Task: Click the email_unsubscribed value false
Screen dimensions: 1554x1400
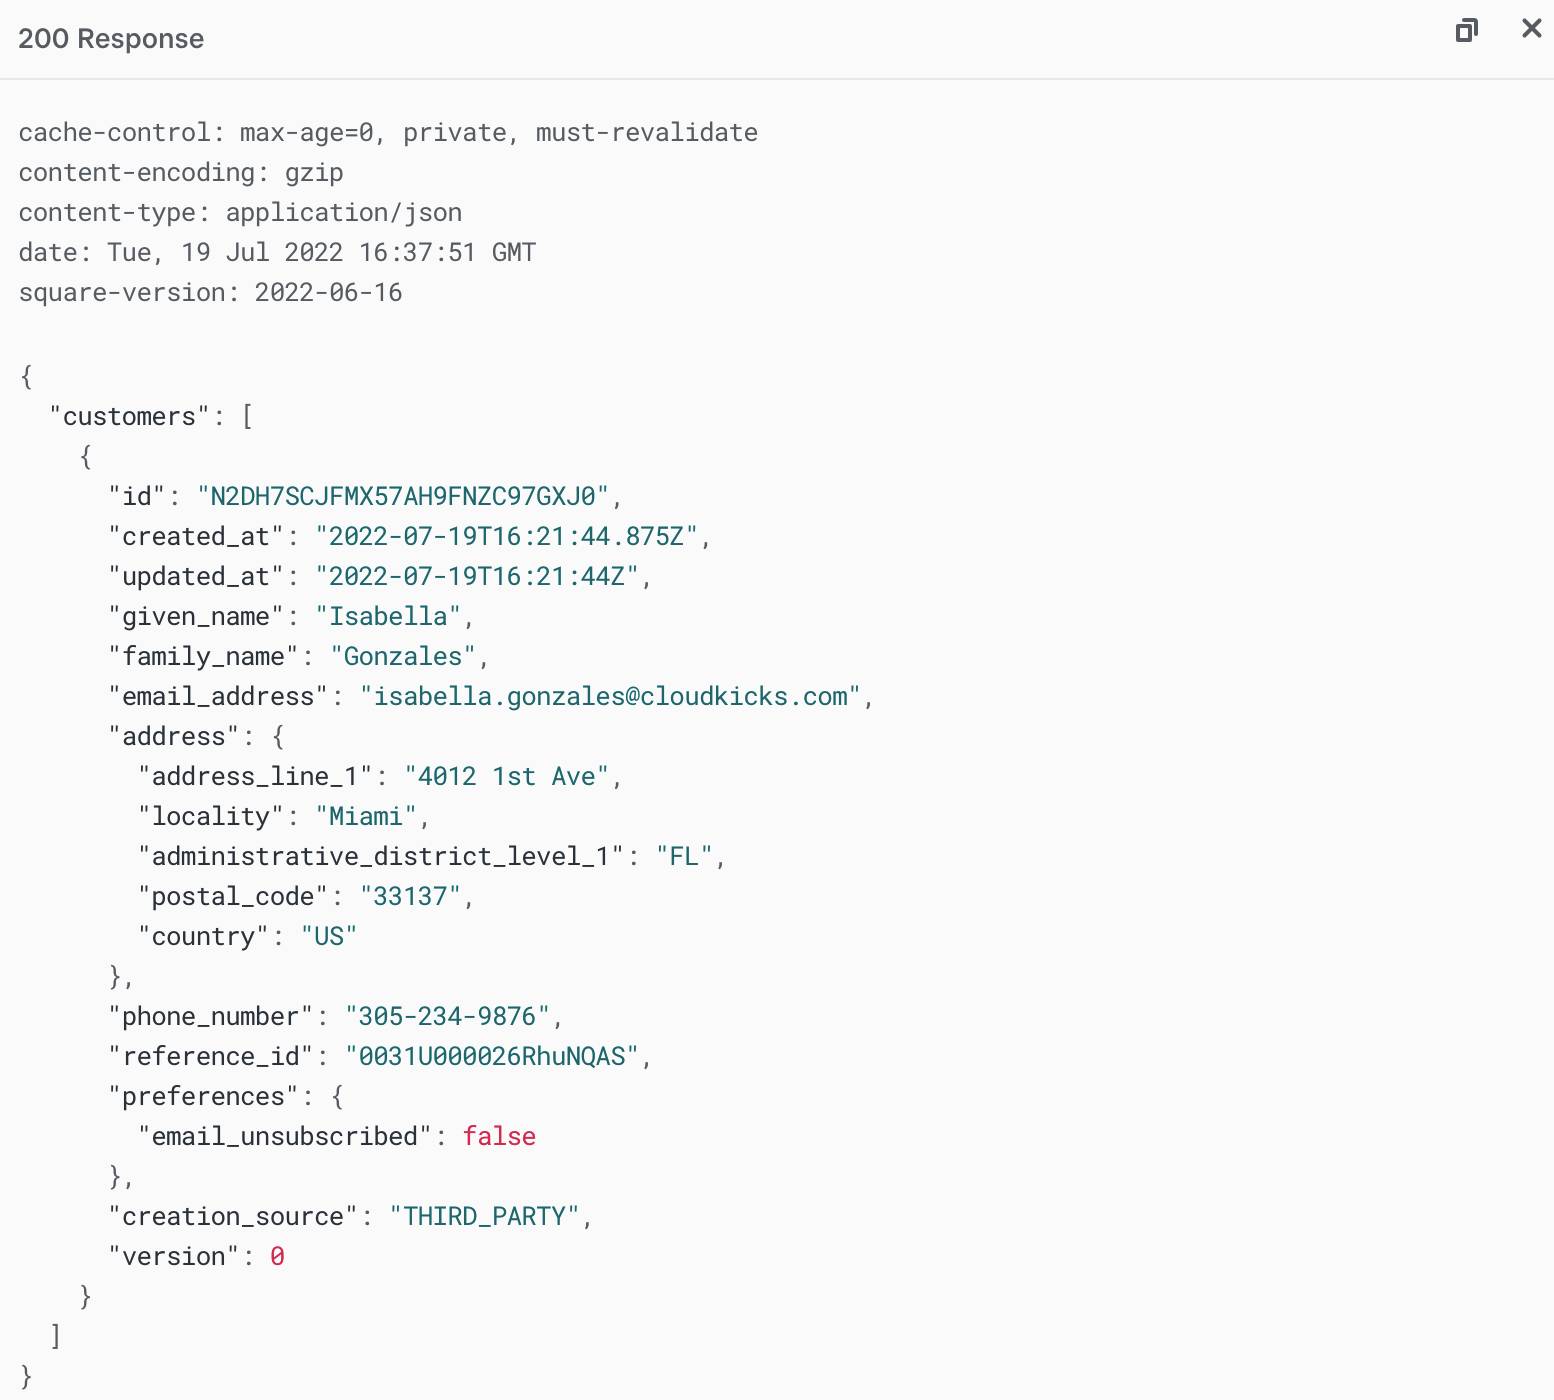Action: point(499,1136)
